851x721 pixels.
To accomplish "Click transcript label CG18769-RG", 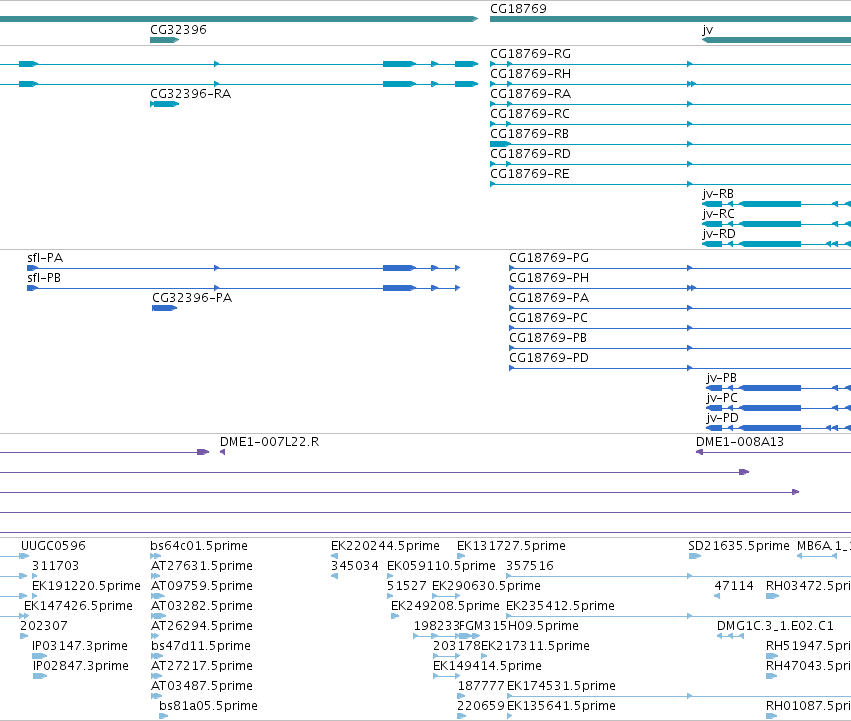I will pyautogui.click(x=530, y=54).
